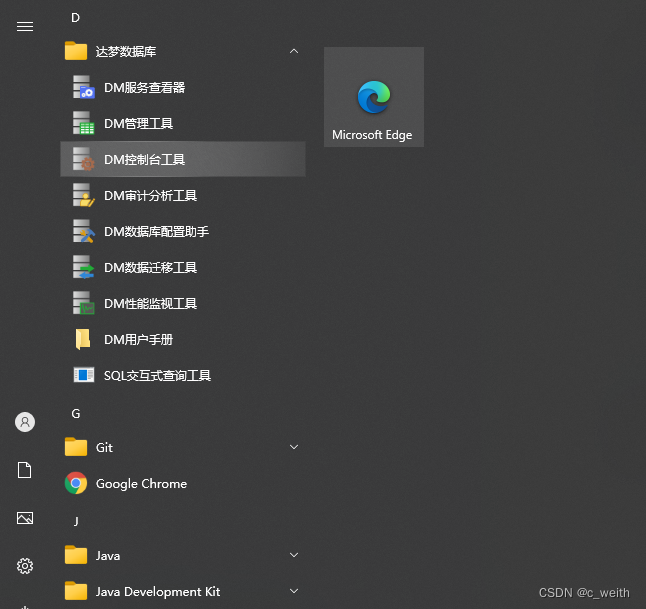Launch SQL交互式查询工具 label
The width and height of the screenshot is (646, 609).
(157, 375)
